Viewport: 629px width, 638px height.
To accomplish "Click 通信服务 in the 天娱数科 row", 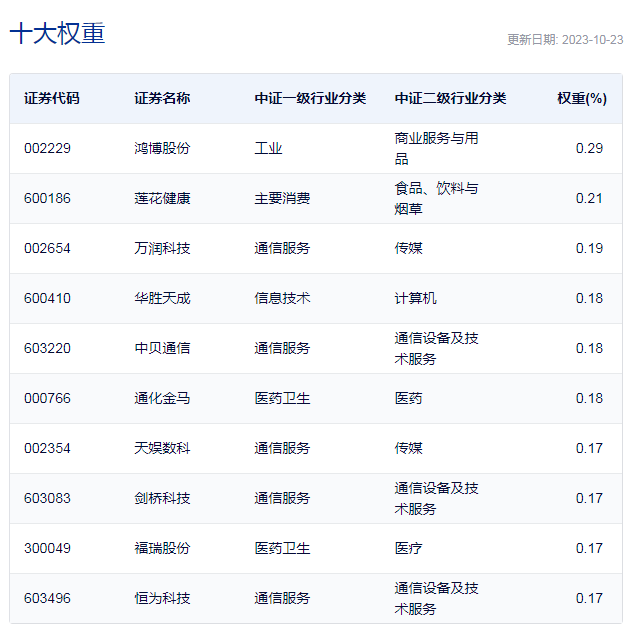I will pos(282,448).
